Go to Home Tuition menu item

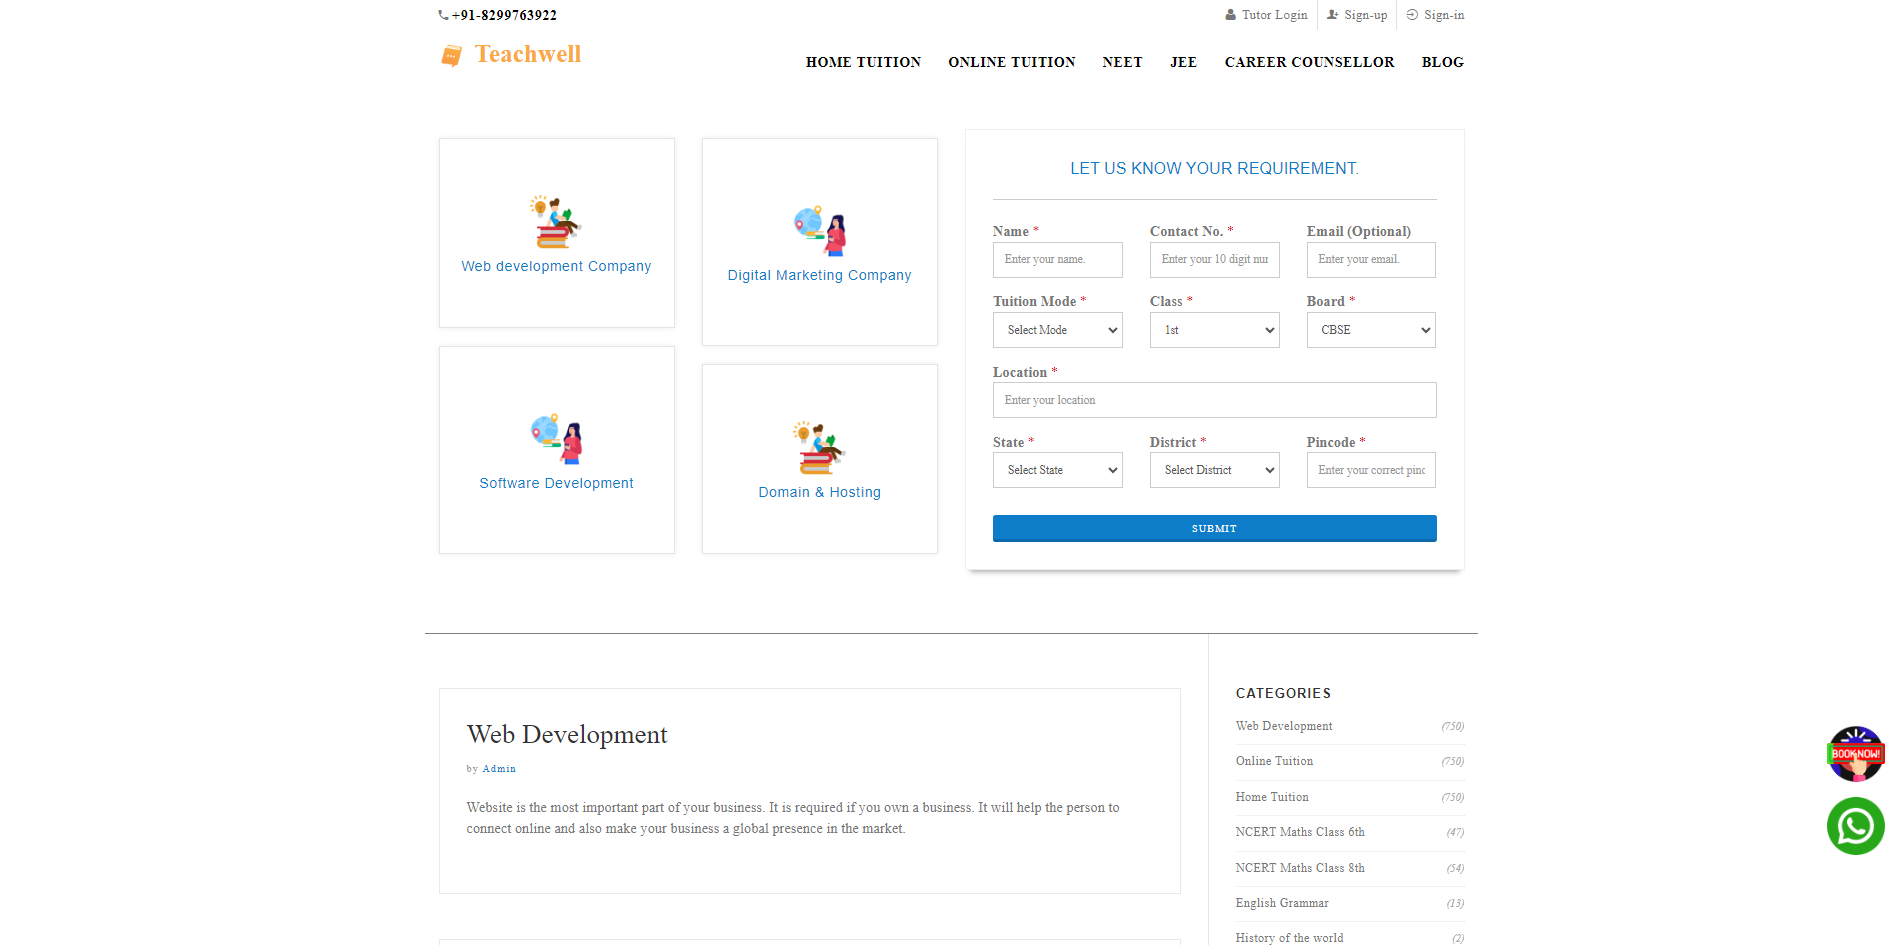[x=863, y=62]
